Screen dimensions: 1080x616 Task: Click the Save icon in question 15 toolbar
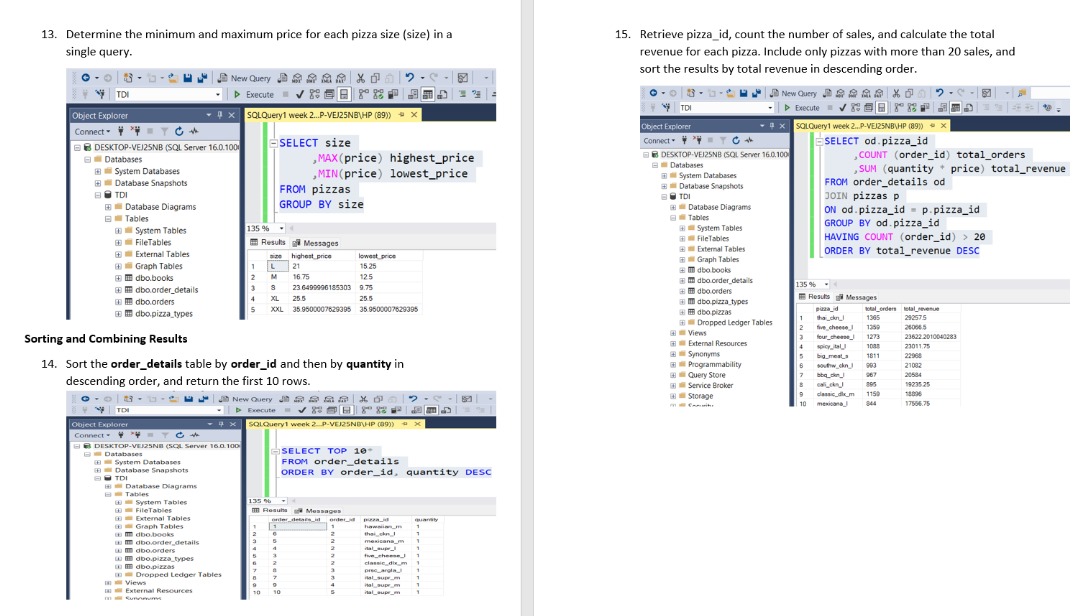click(743, 93)
